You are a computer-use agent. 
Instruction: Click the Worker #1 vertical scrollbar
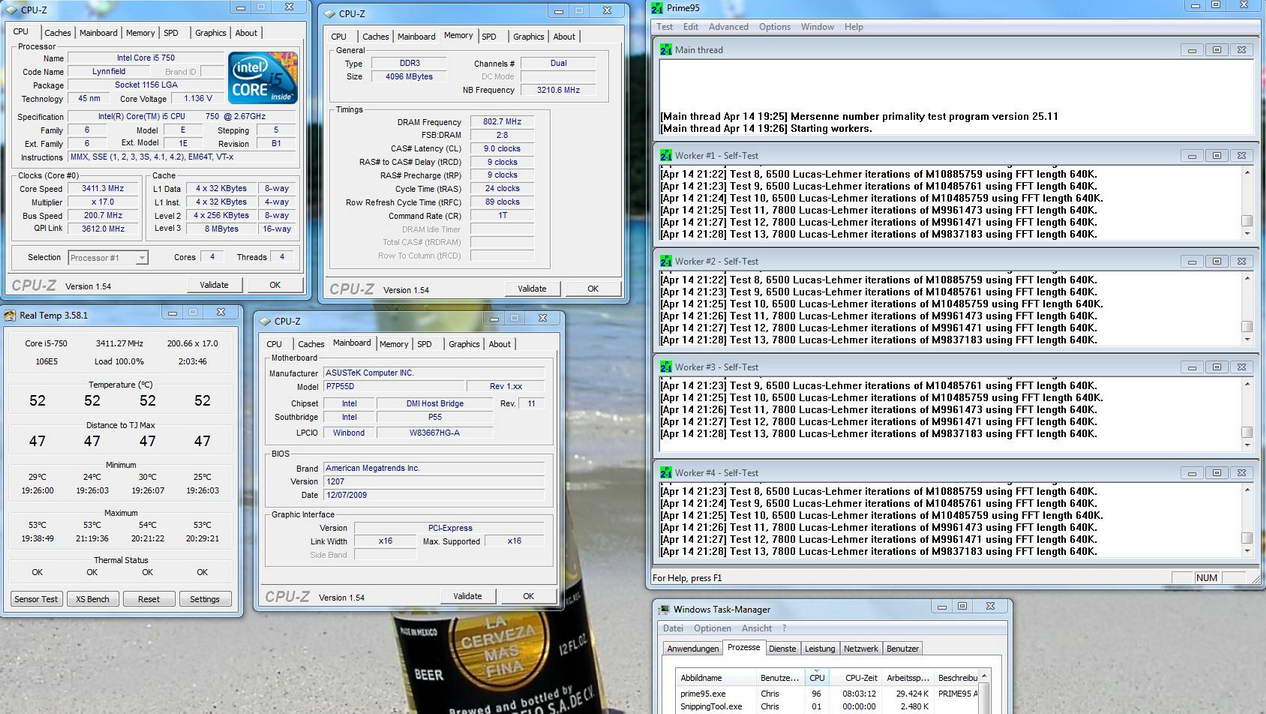point(1246,204)
